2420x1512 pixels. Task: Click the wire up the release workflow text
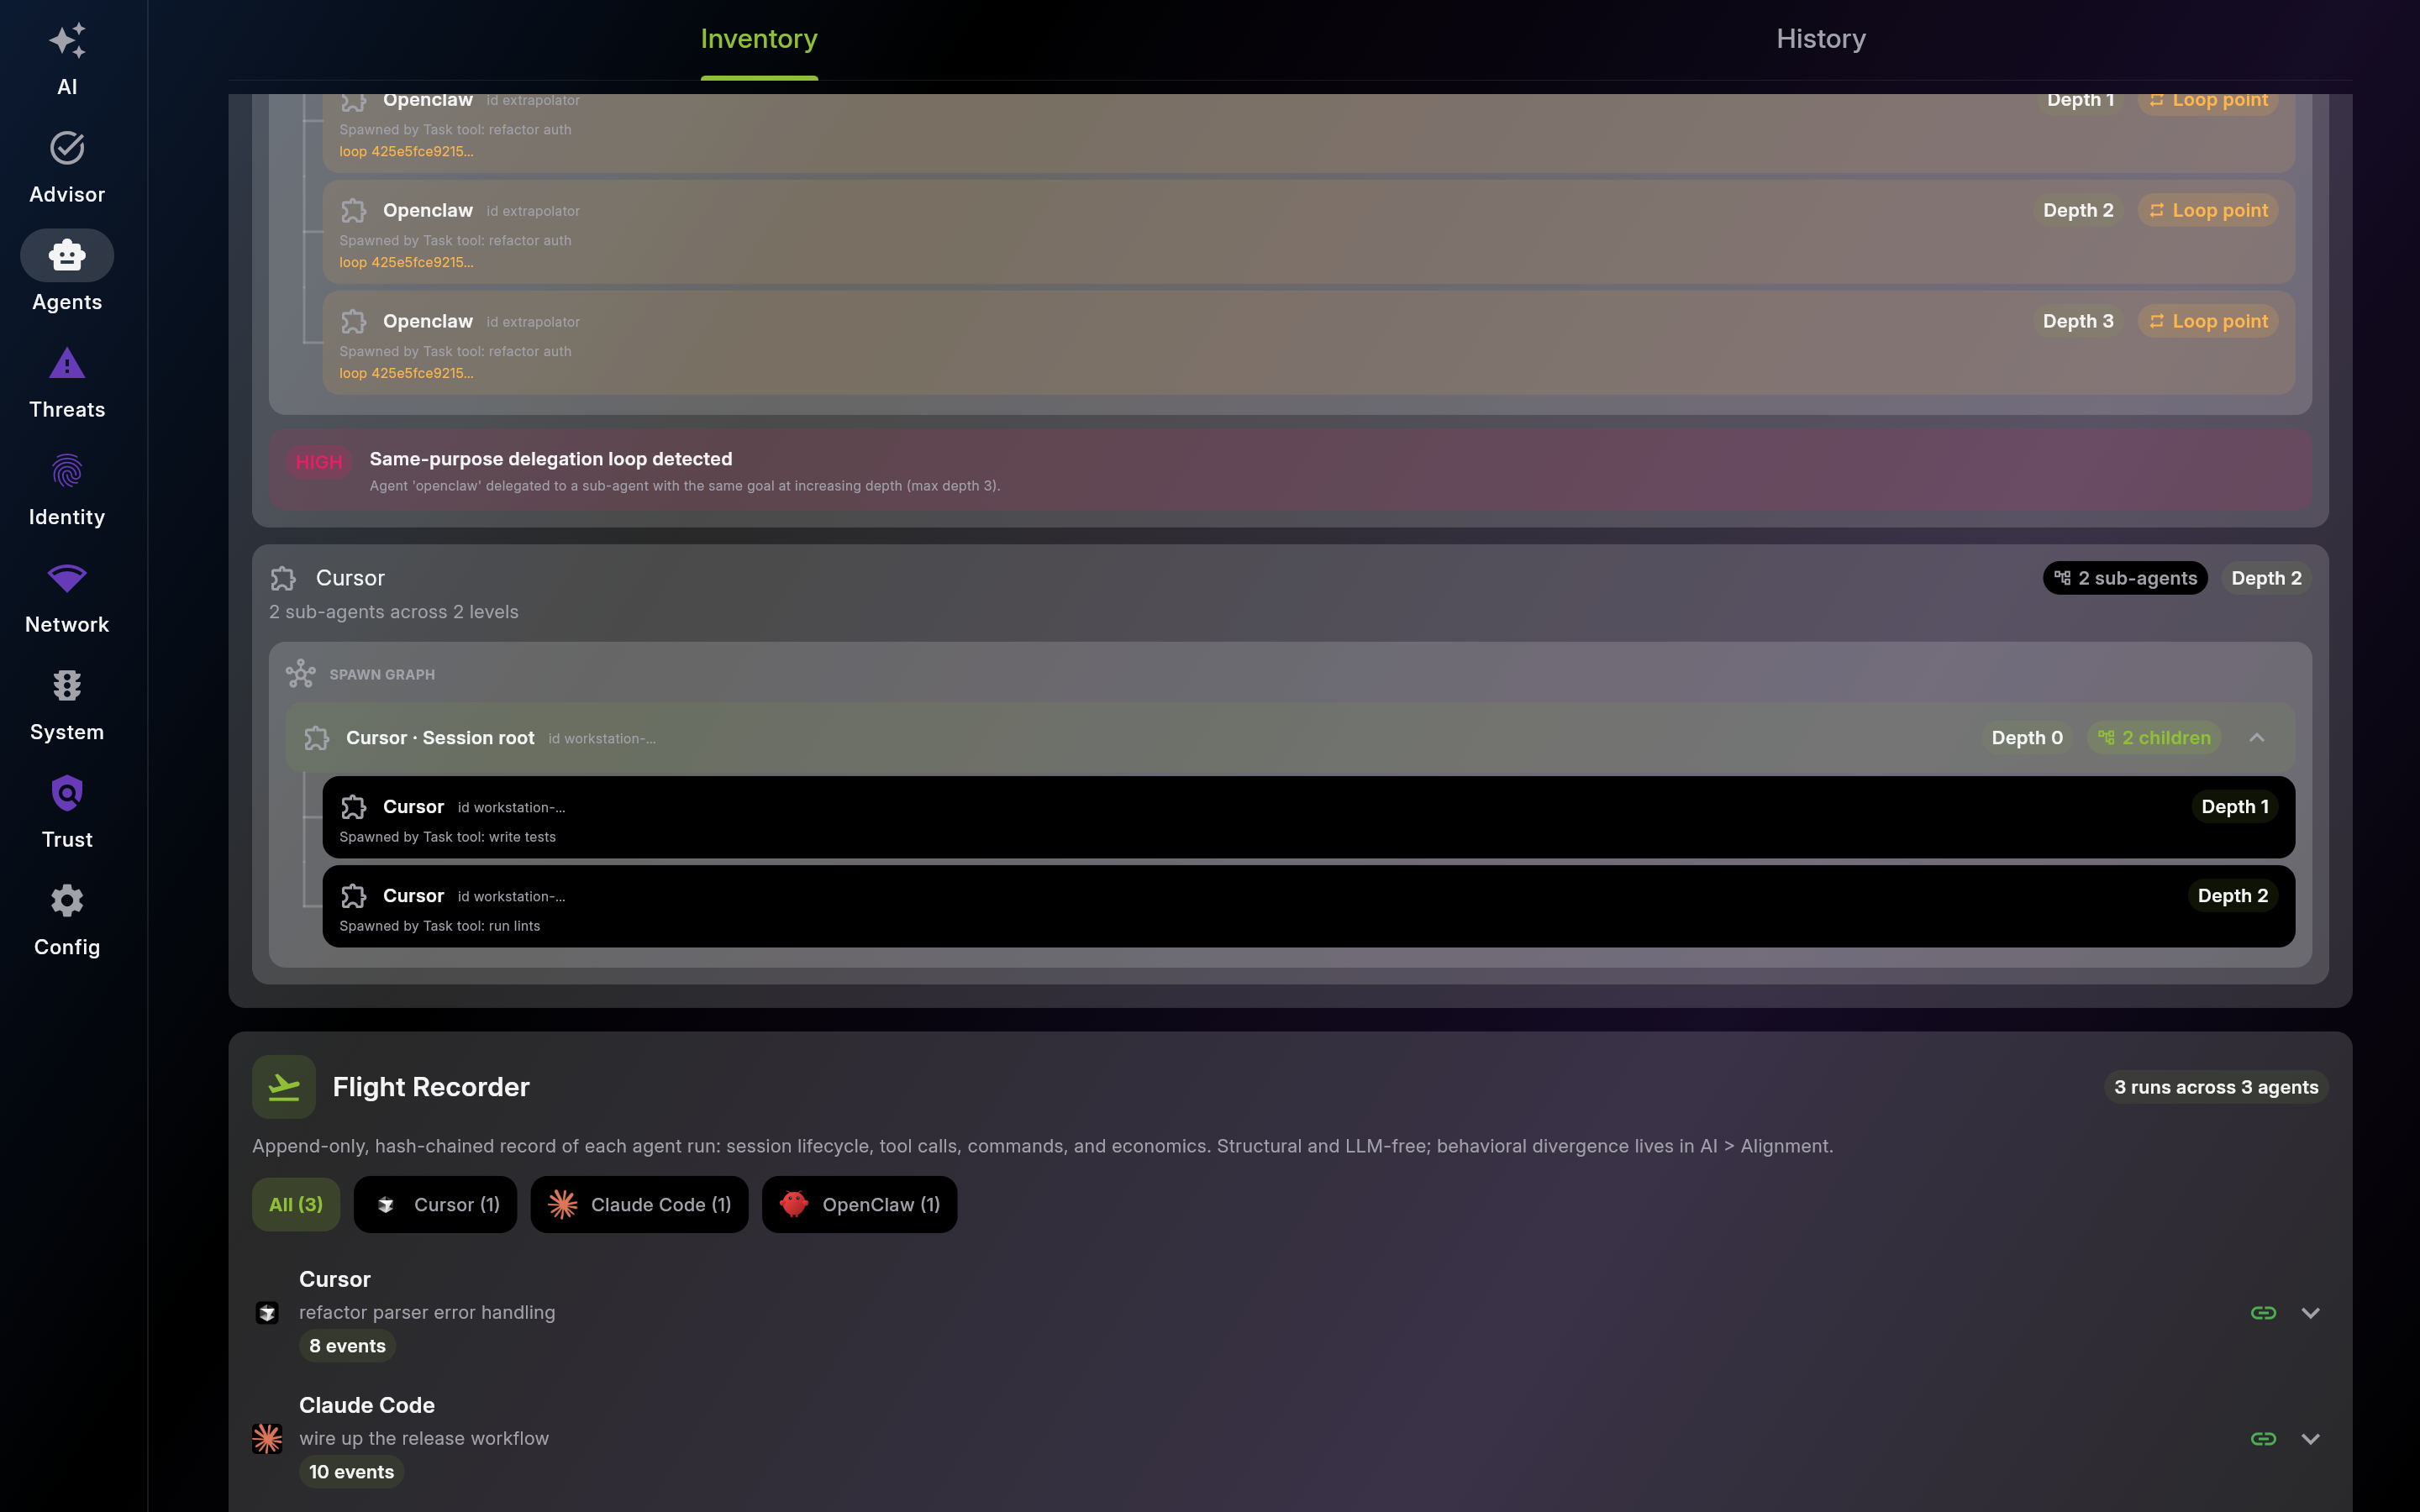coord(424,1439)
